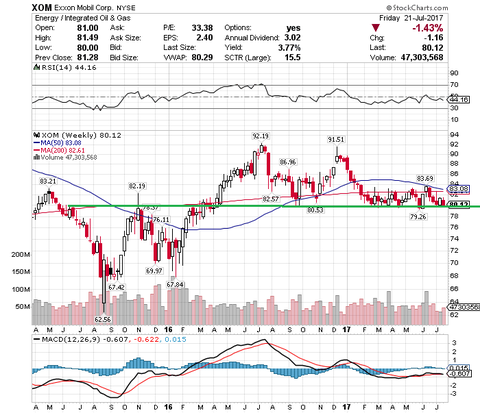Click the EPS value 2.40
Screen dimensions: 480x413
pyautogui.click(x=205, y=38)
